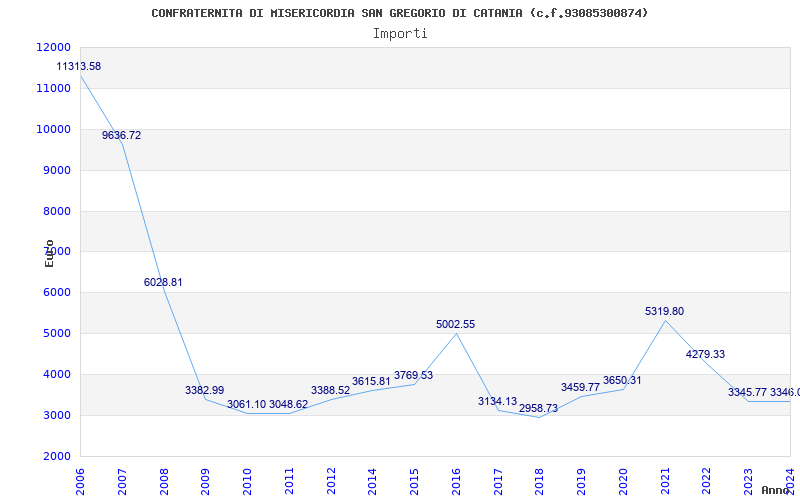The width and height of the screenshot is (800, 500).
Task: Select data label 3769.53
Action: point(413,376)
